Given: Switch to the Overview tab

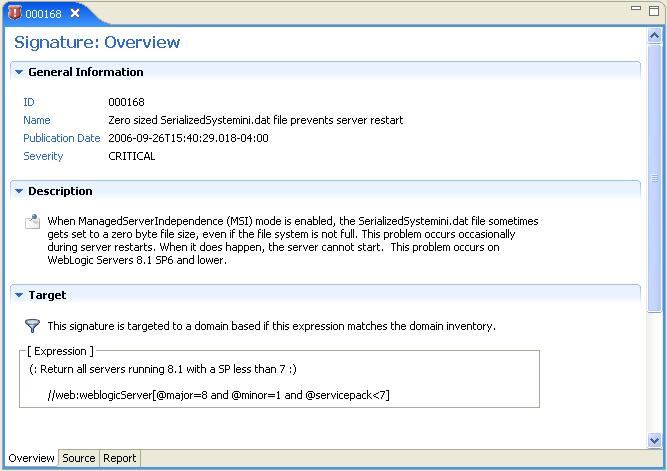Looking at the screenshot, I should pyautogui.click(x=31, y=458).
